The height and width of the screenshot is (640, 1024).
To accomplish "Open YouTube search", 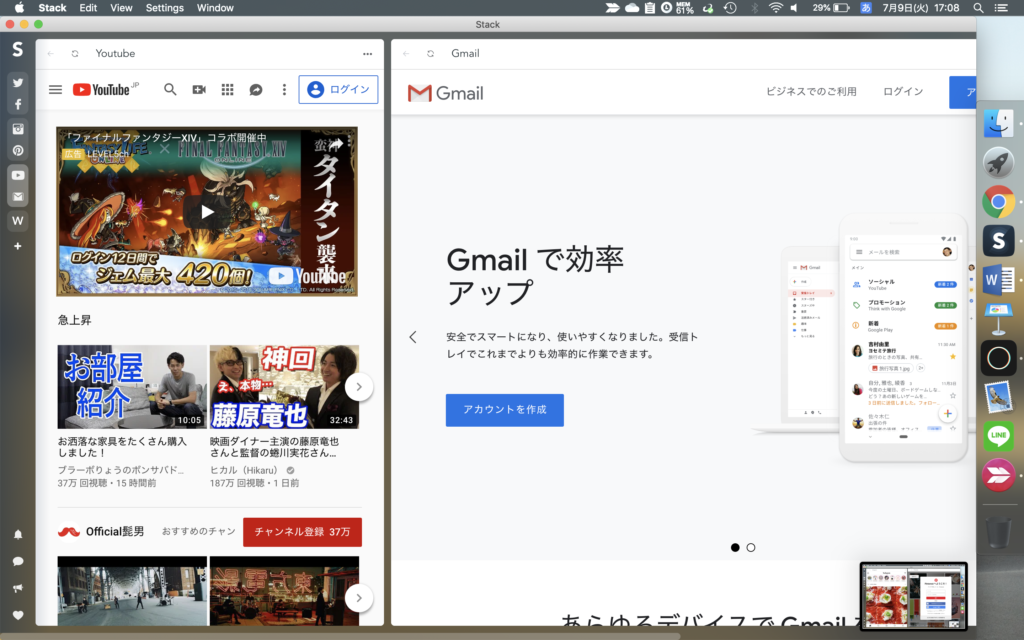I will 170,89.
